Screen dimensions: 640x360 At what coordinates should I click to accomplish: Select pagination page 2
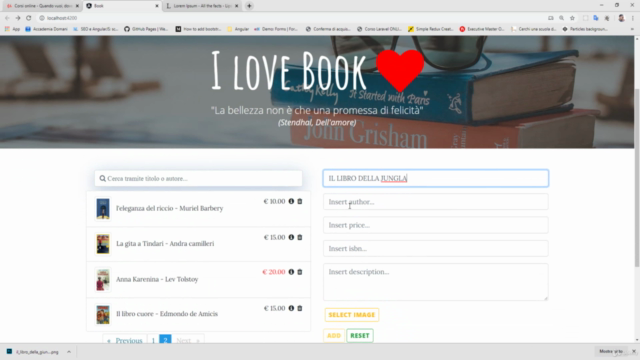point(165,340)
